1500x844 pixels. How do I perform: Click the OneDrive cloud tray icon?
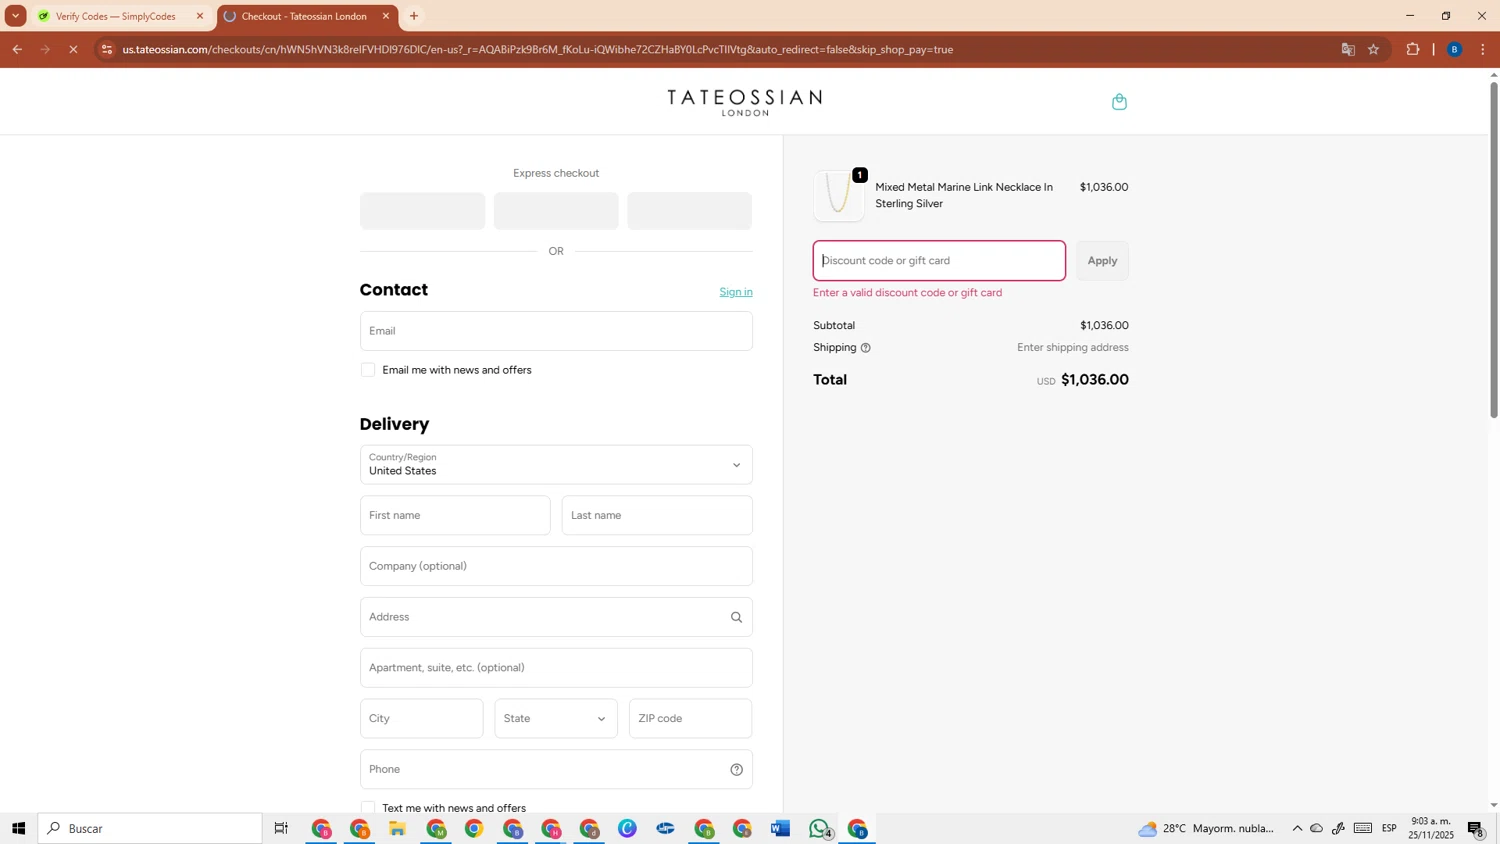click(x=1317, y=828)
